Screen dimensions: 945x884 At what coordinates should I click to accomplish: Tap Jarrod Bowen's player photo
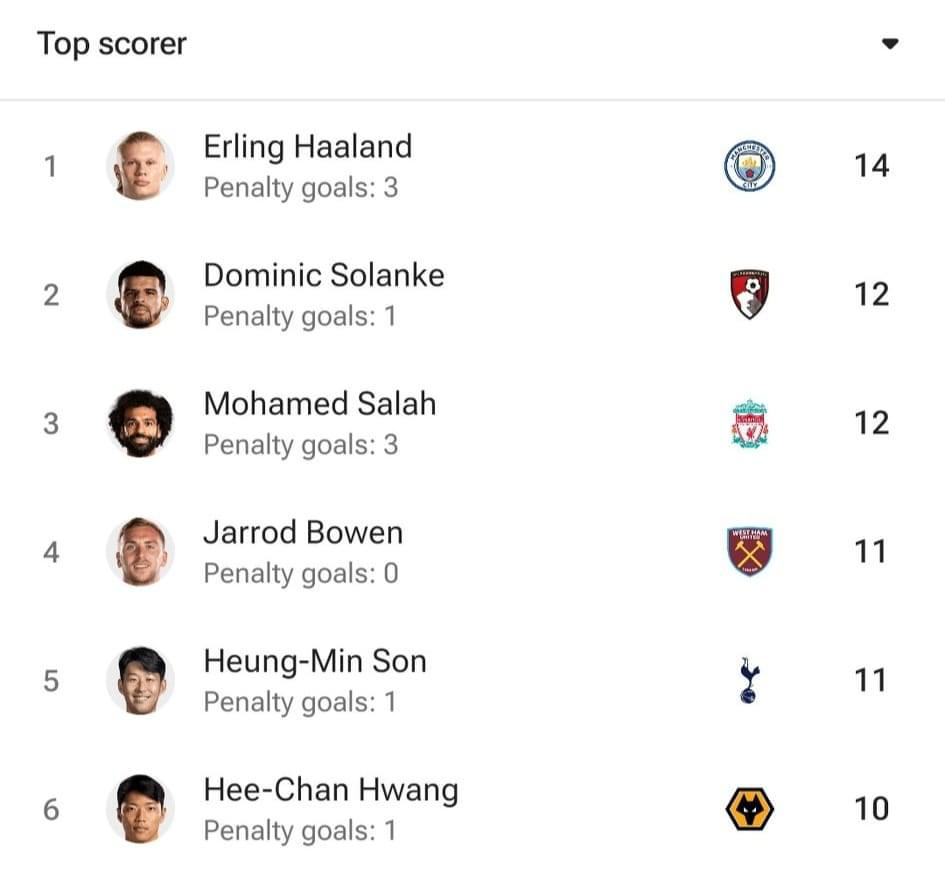140,552
